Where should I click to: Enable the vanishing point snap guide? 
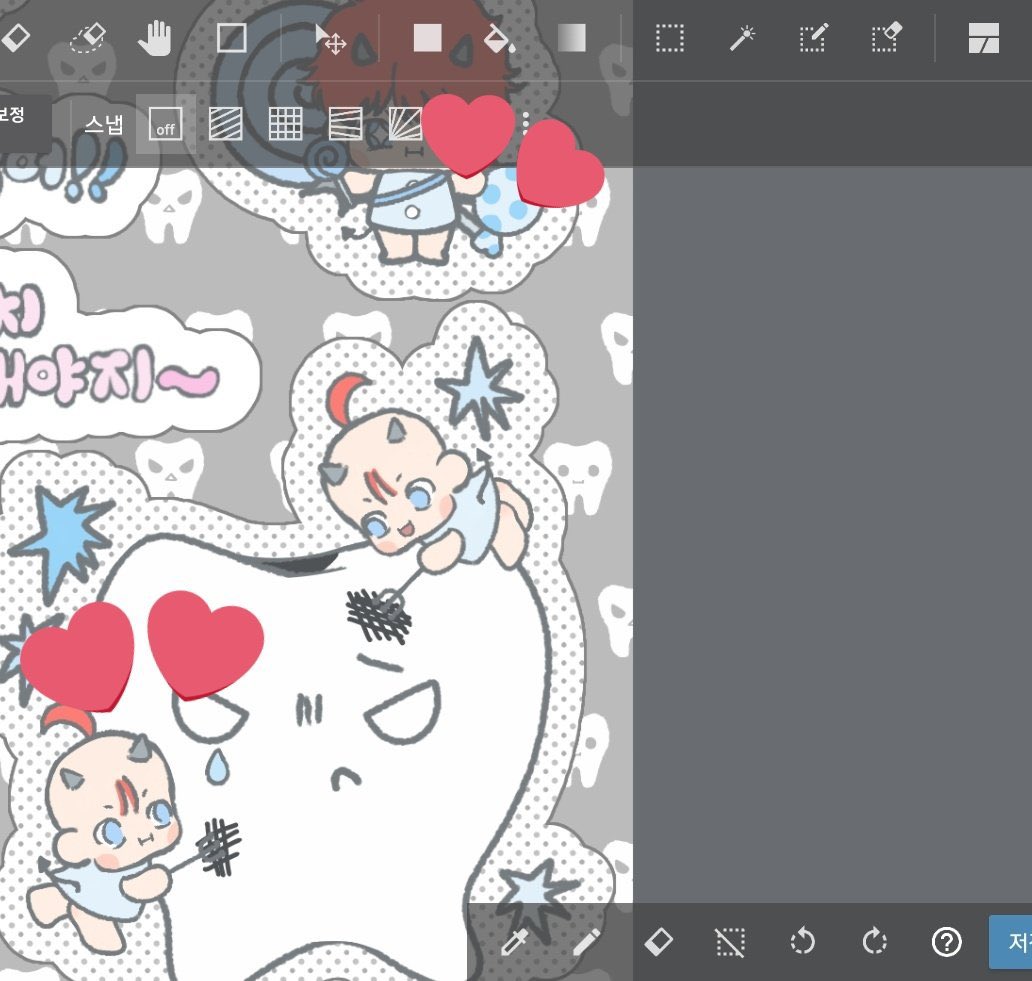(346, 124)
